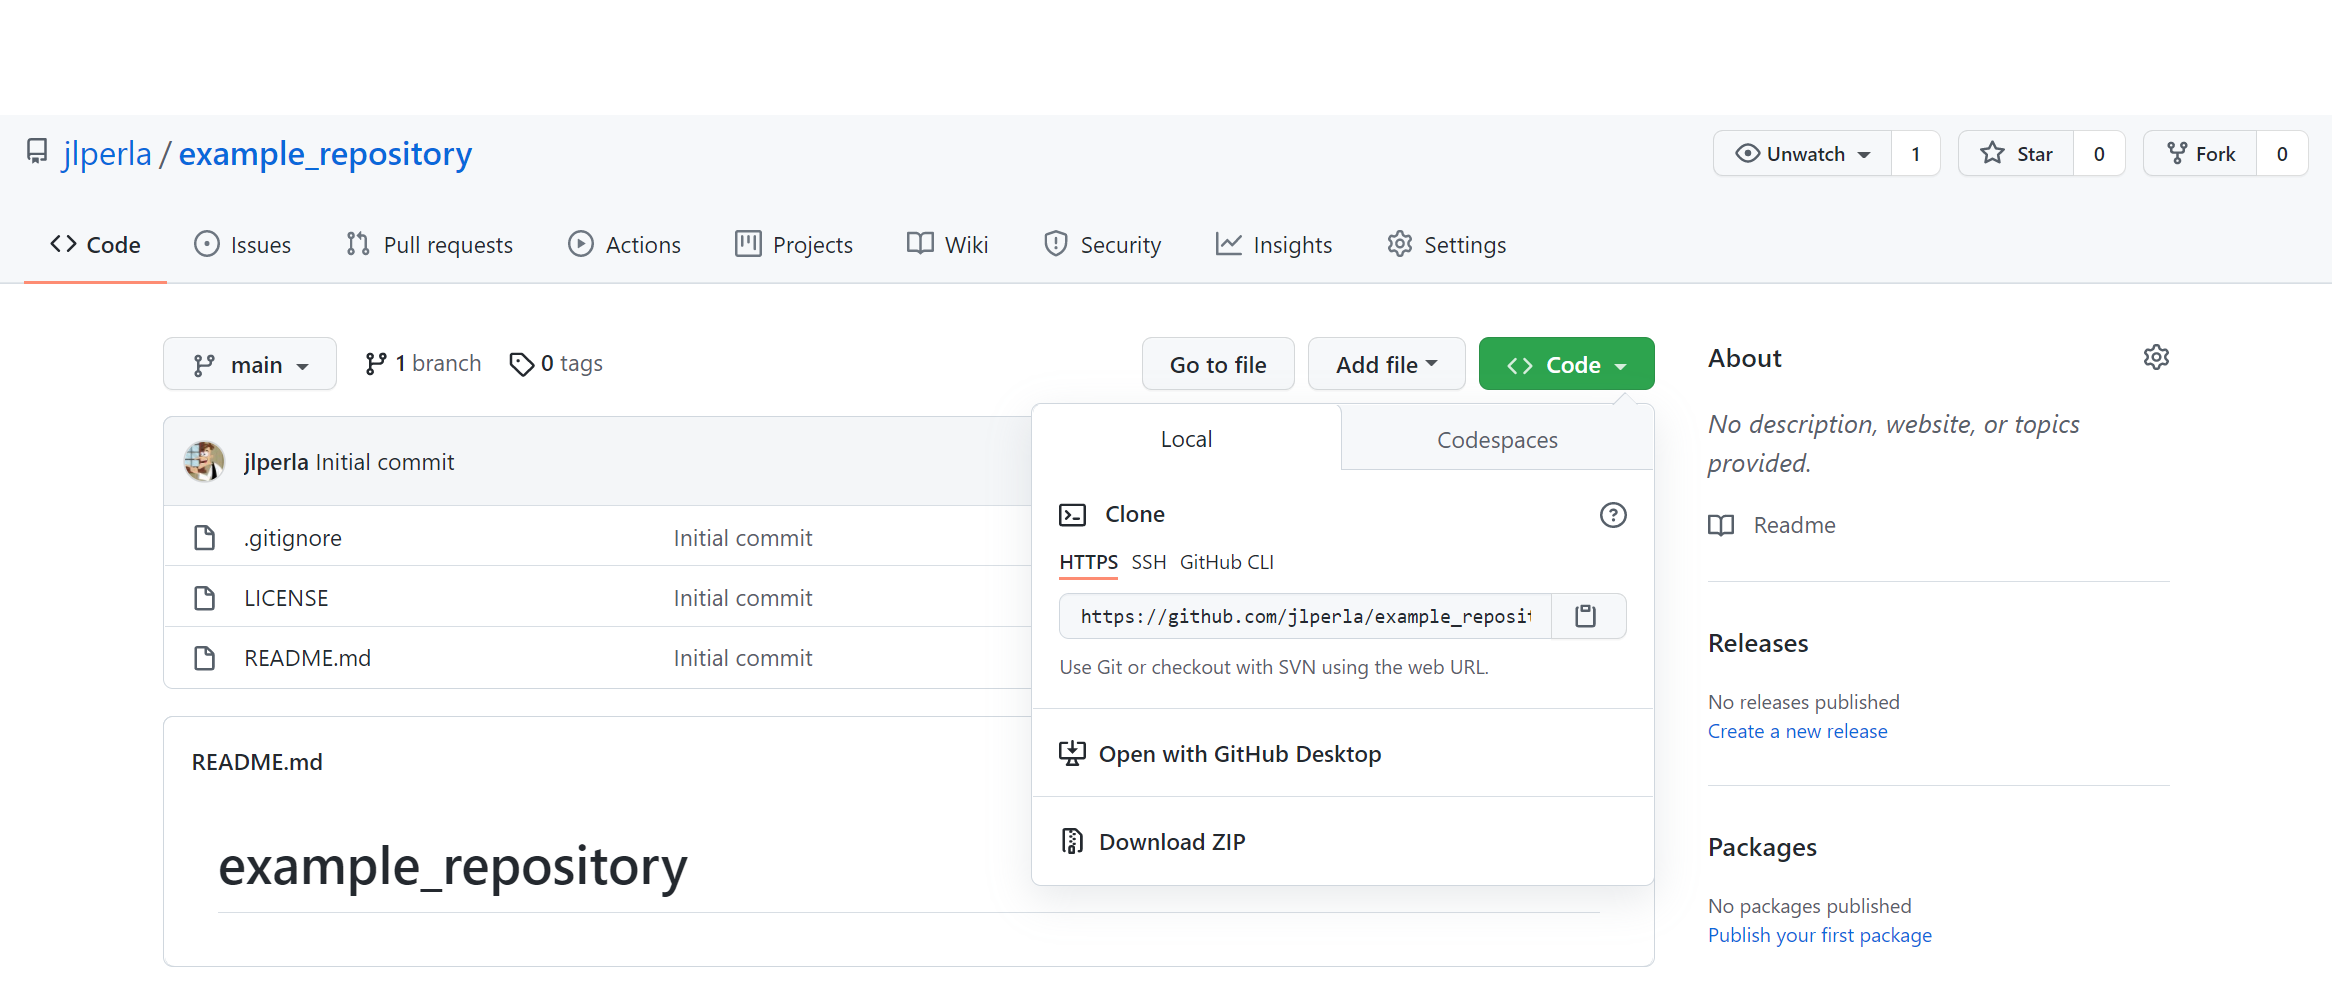The height and width of the screenshot is (995, 2332).
Task: Click the Download ZIP file icon
Action: pos(1072,842)
